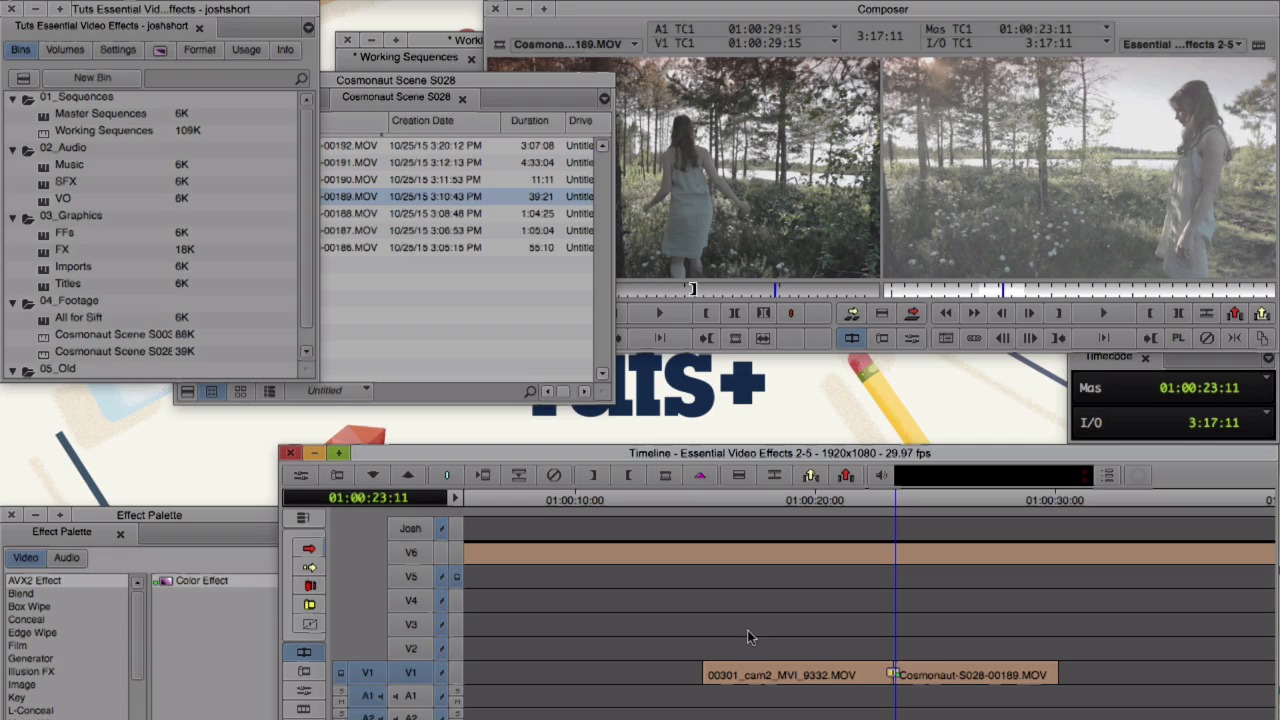Click the circle-slash icon under record monitor

1207,339
